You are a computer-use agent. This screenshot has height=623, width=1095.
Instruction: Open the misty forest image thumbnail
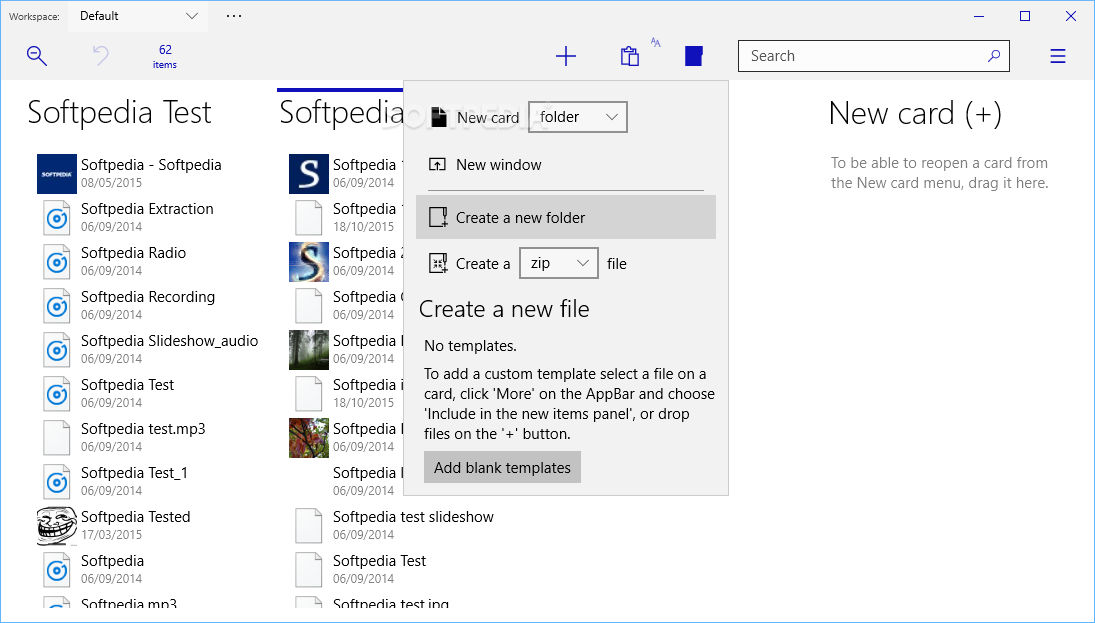[x=309, y=350]
